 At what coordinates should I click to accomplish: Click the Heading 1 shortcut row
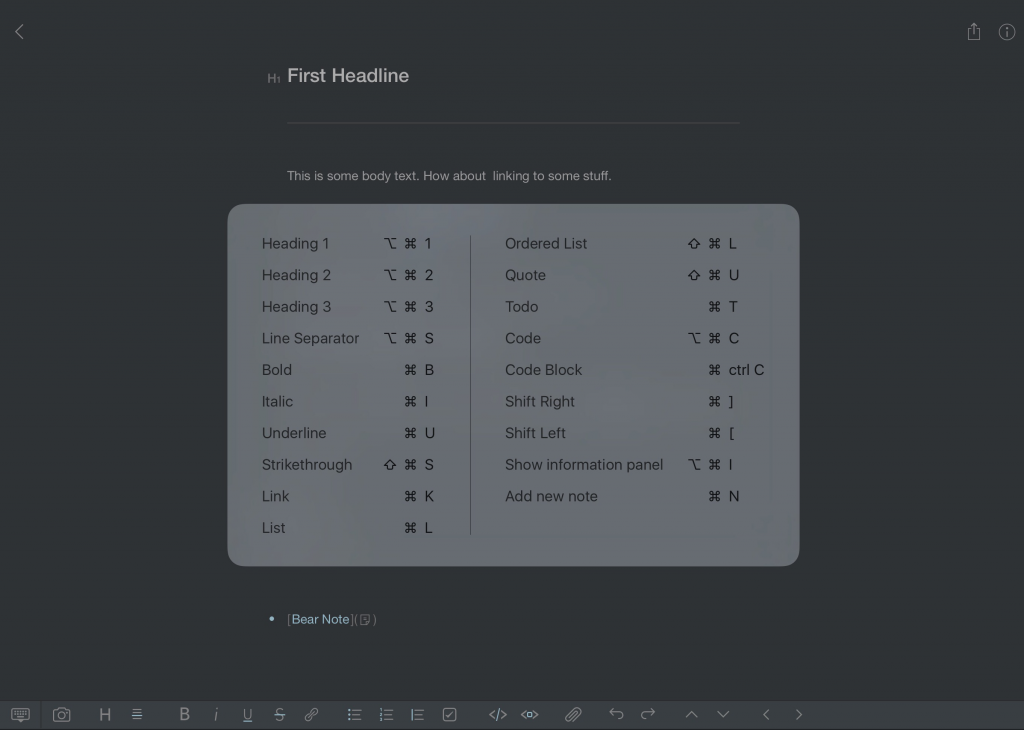347,244
